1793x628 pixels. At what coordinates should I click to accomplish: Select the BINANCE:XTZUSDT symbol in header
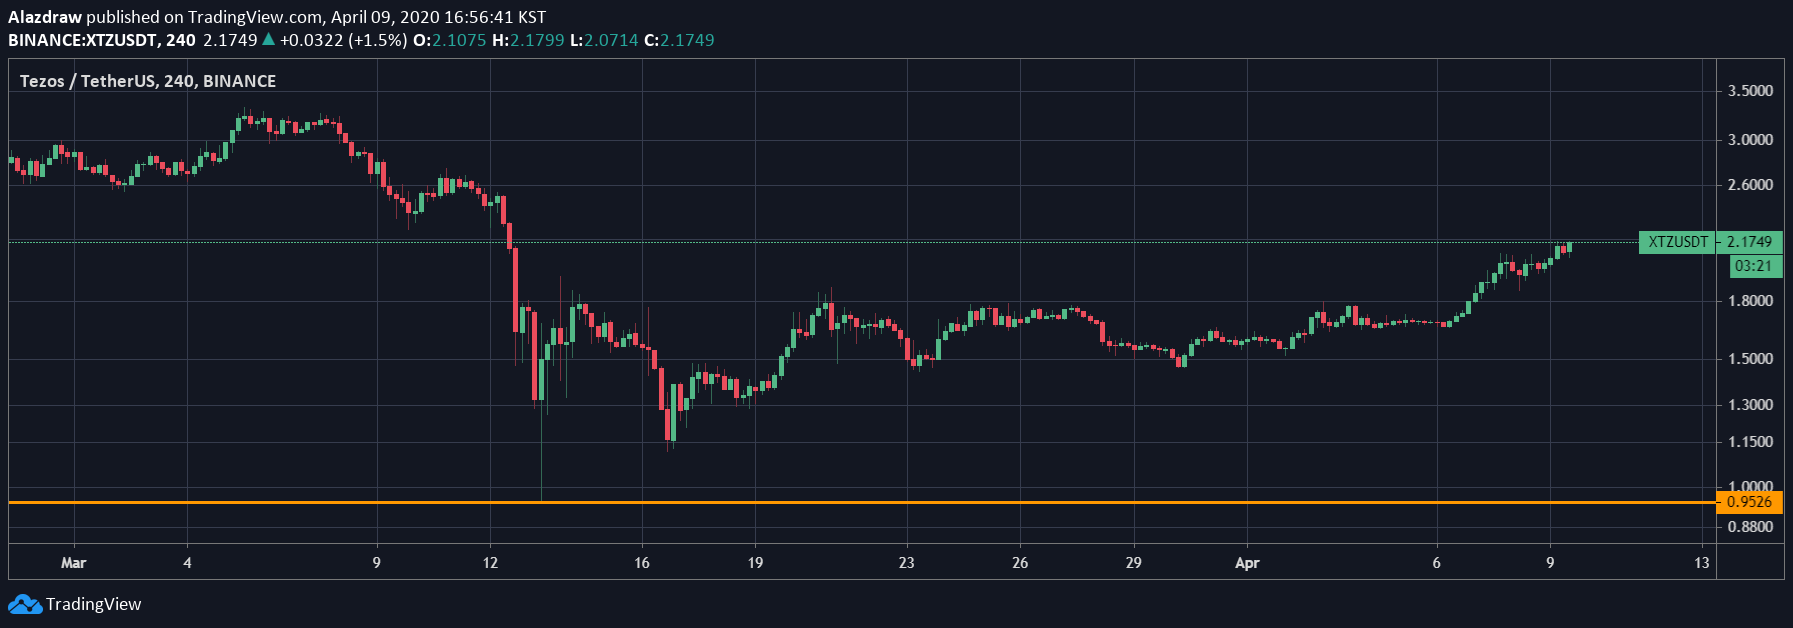click(x=82, y=40)
